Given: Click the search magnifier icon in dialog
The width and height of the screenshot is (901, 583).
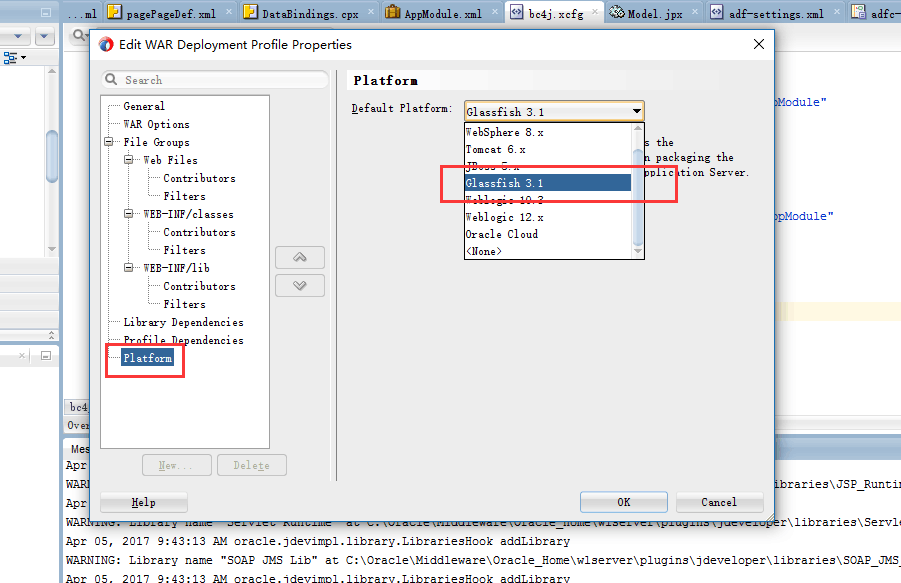Looking at the screenshot, I should coord(111,79).
